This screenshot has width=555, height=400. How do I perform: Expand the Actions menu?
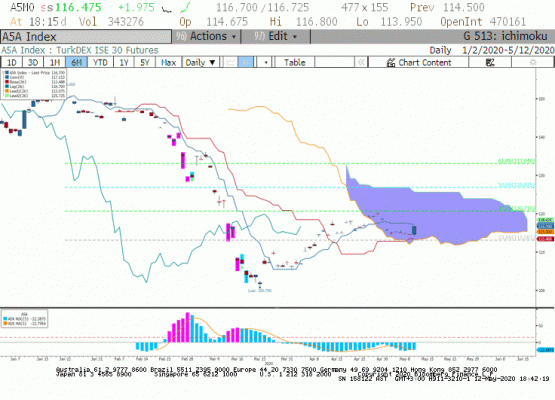pyautogui.click(x=206, y=36)
